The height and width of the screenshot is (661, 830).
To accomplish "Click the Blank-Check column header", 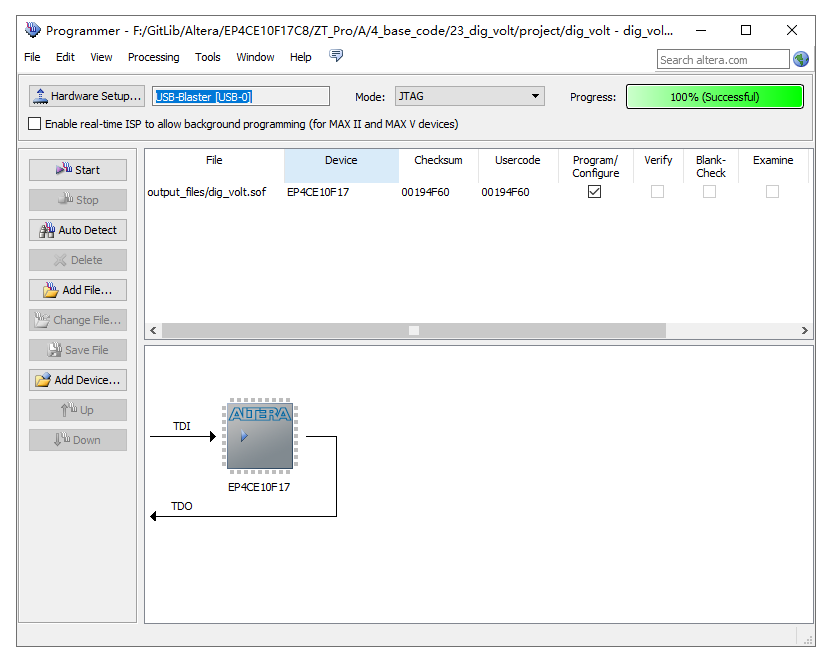I will click(710, 166).
